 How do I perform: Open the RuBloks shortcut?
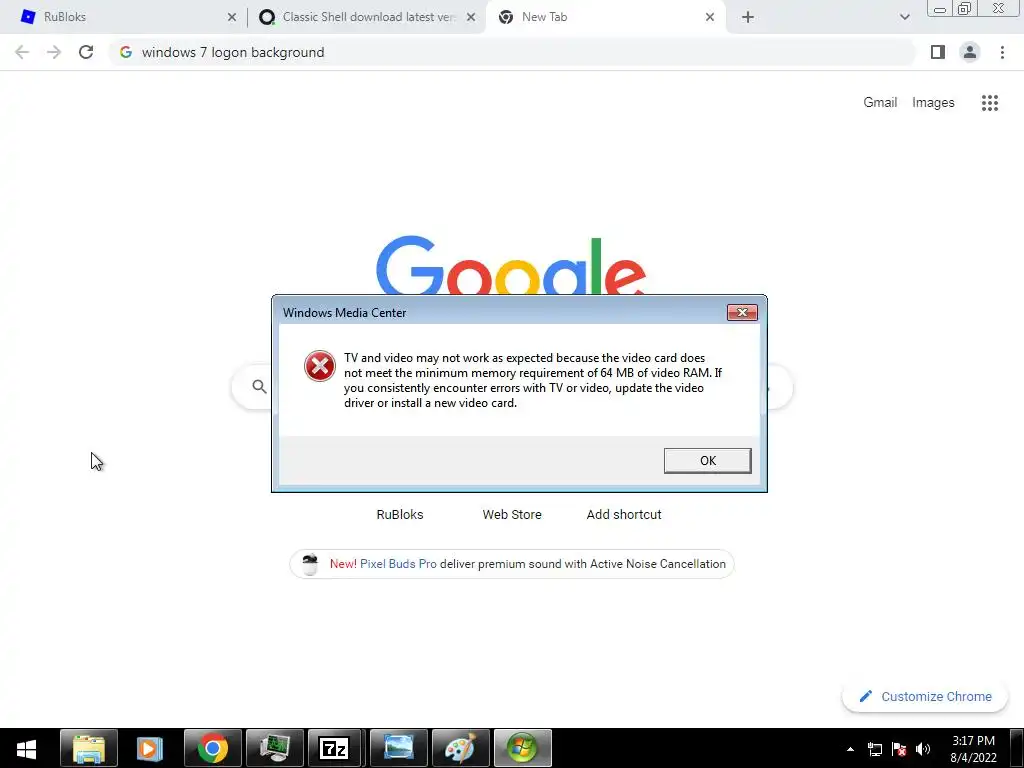(400, 515)
